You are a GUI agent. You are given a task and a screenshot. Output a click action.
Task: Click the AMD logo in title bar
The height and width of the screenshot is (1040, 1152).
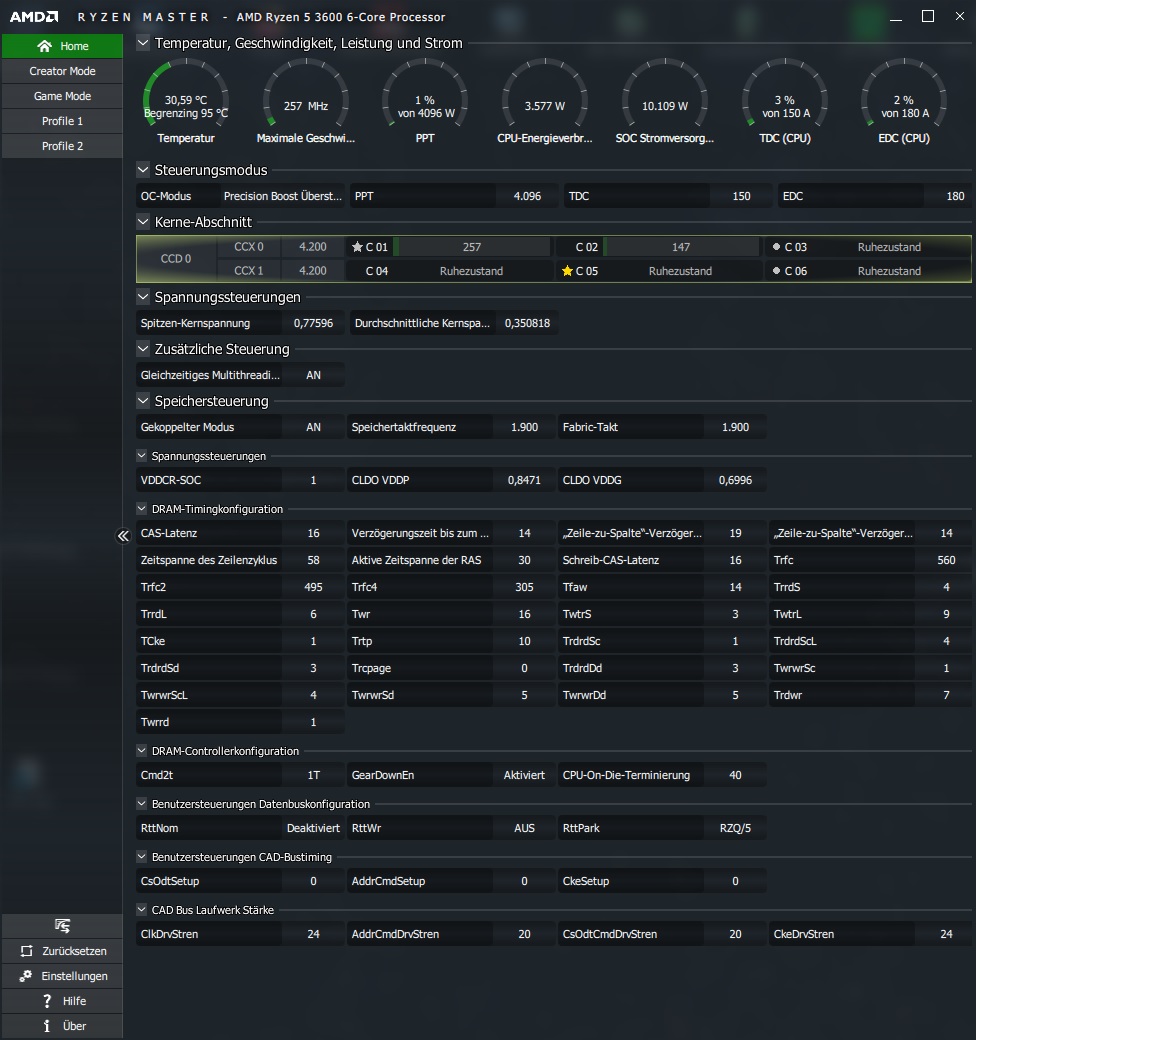point(34,16)
